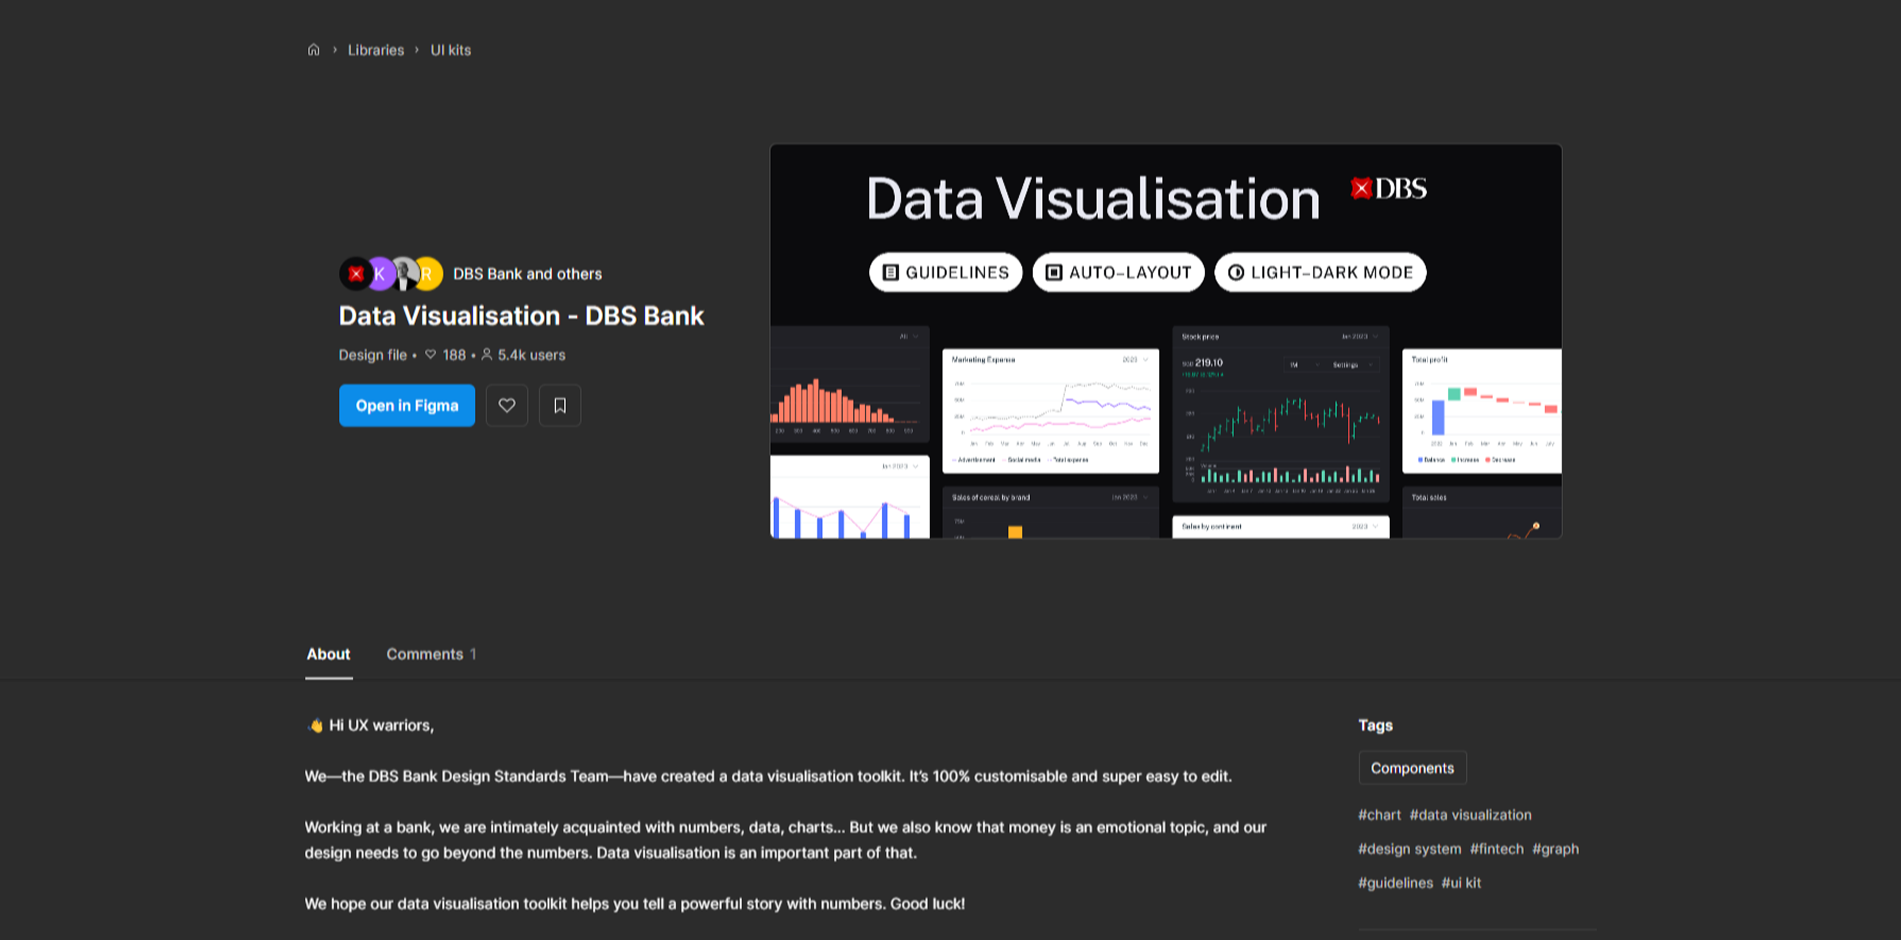This screenshot has width=1901, height=940.
Task: Open the Data Visualisation preview thumbnail
Action: pyautogui.click(x=1166, y=342)
